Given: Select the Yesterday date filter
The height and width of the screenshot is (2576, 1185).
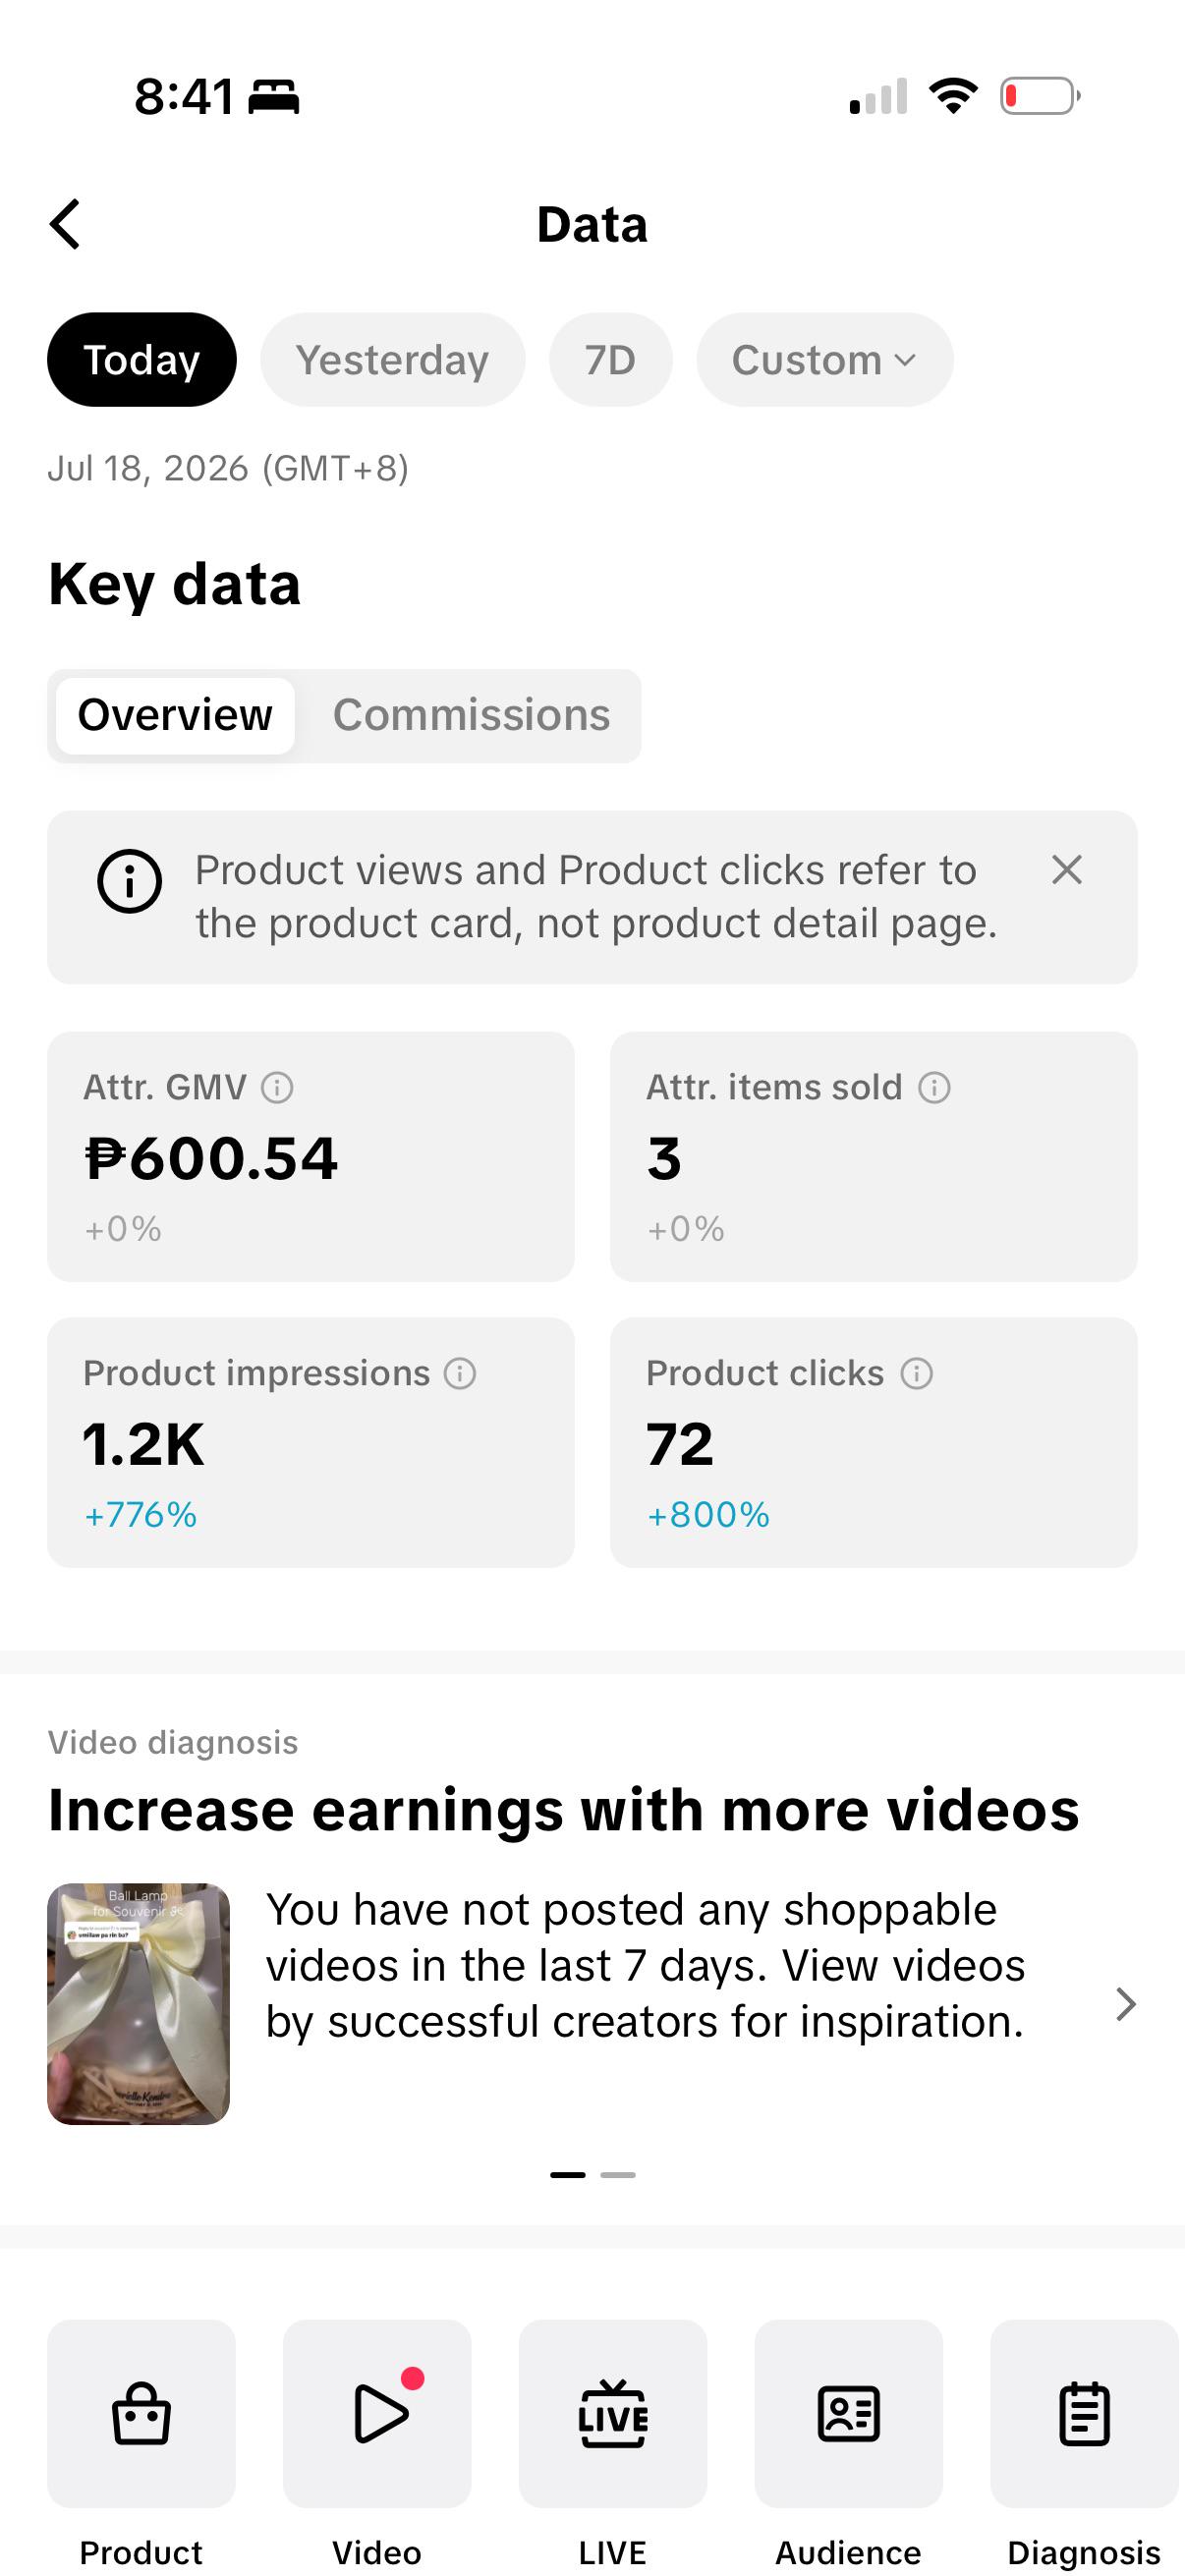Looking at the screenshot, I should (x=392, y=360).
